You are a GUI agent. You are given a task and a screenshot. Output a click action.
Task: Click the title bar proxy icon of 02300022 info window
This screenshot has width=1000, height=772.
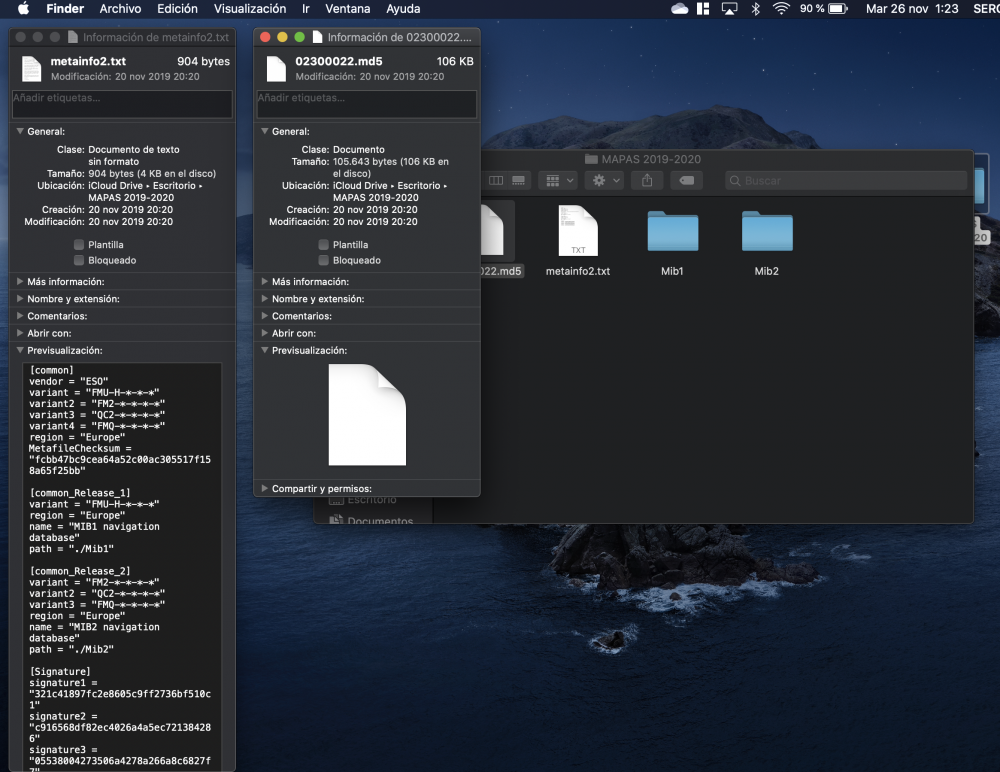[x=317, y=37]
